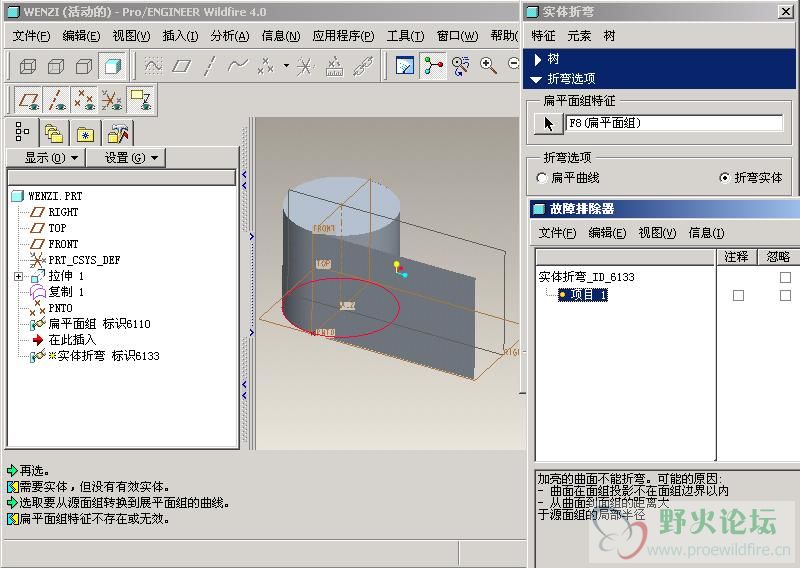Toggle datum axes display
800x568 pixels.
[x=57, y=100]
